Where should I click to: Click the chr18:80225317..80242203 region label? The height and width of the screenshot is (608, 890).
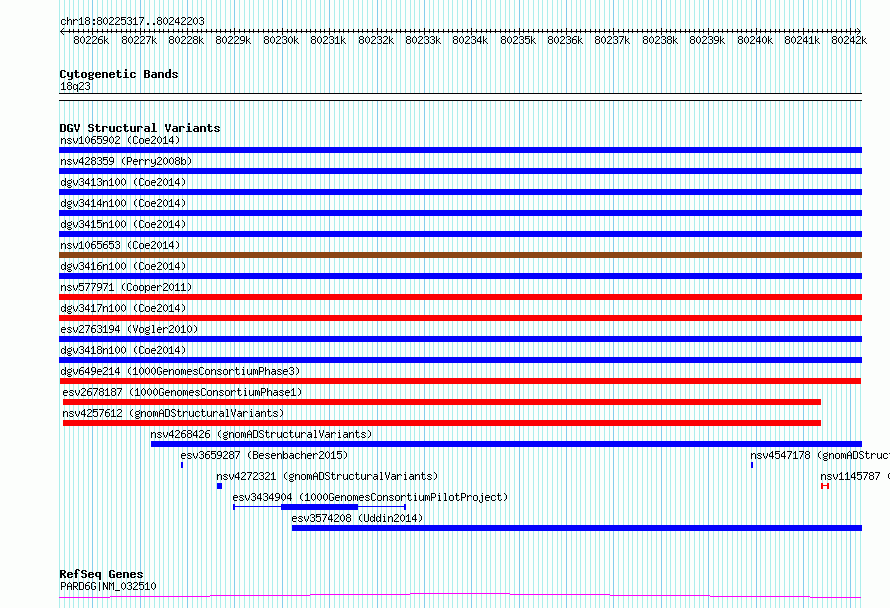(x=132, y=21)
